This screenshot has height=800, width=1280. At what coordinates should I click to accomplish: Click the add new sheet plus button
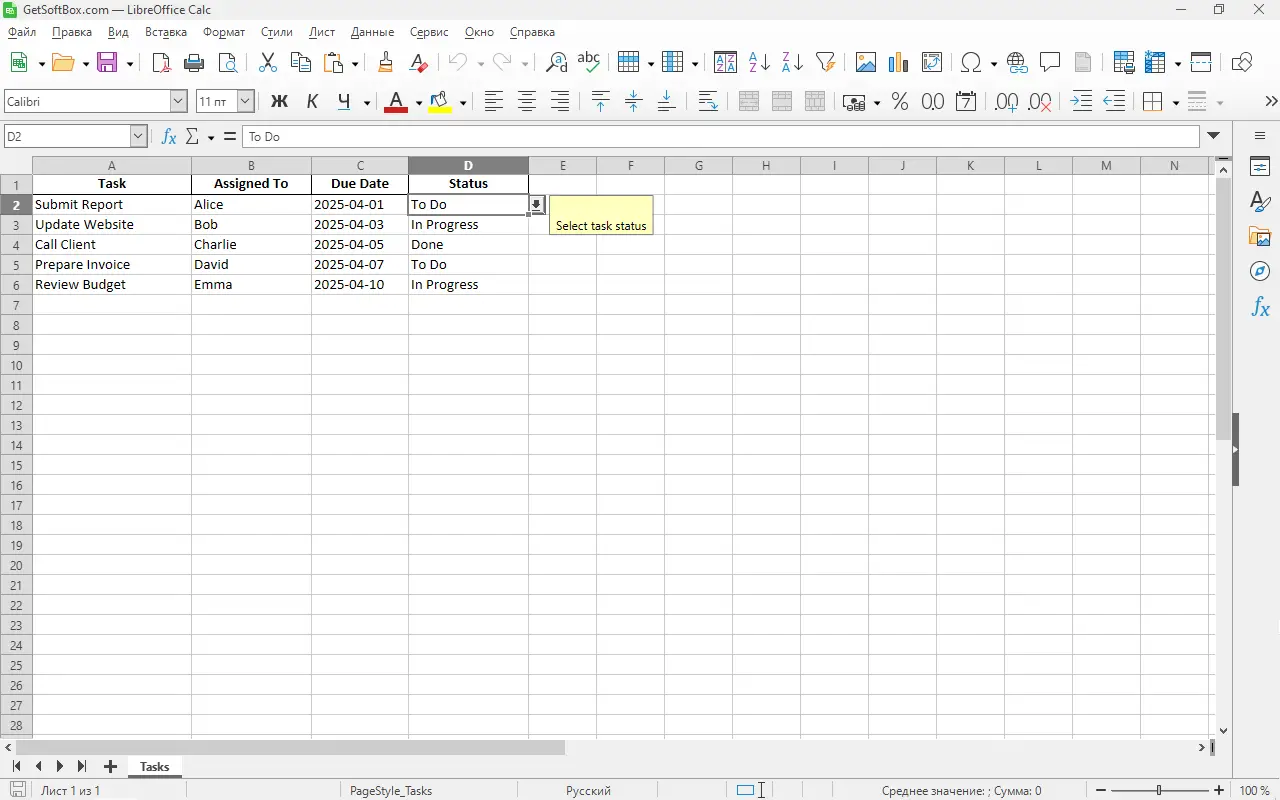[x=110, y=767]
